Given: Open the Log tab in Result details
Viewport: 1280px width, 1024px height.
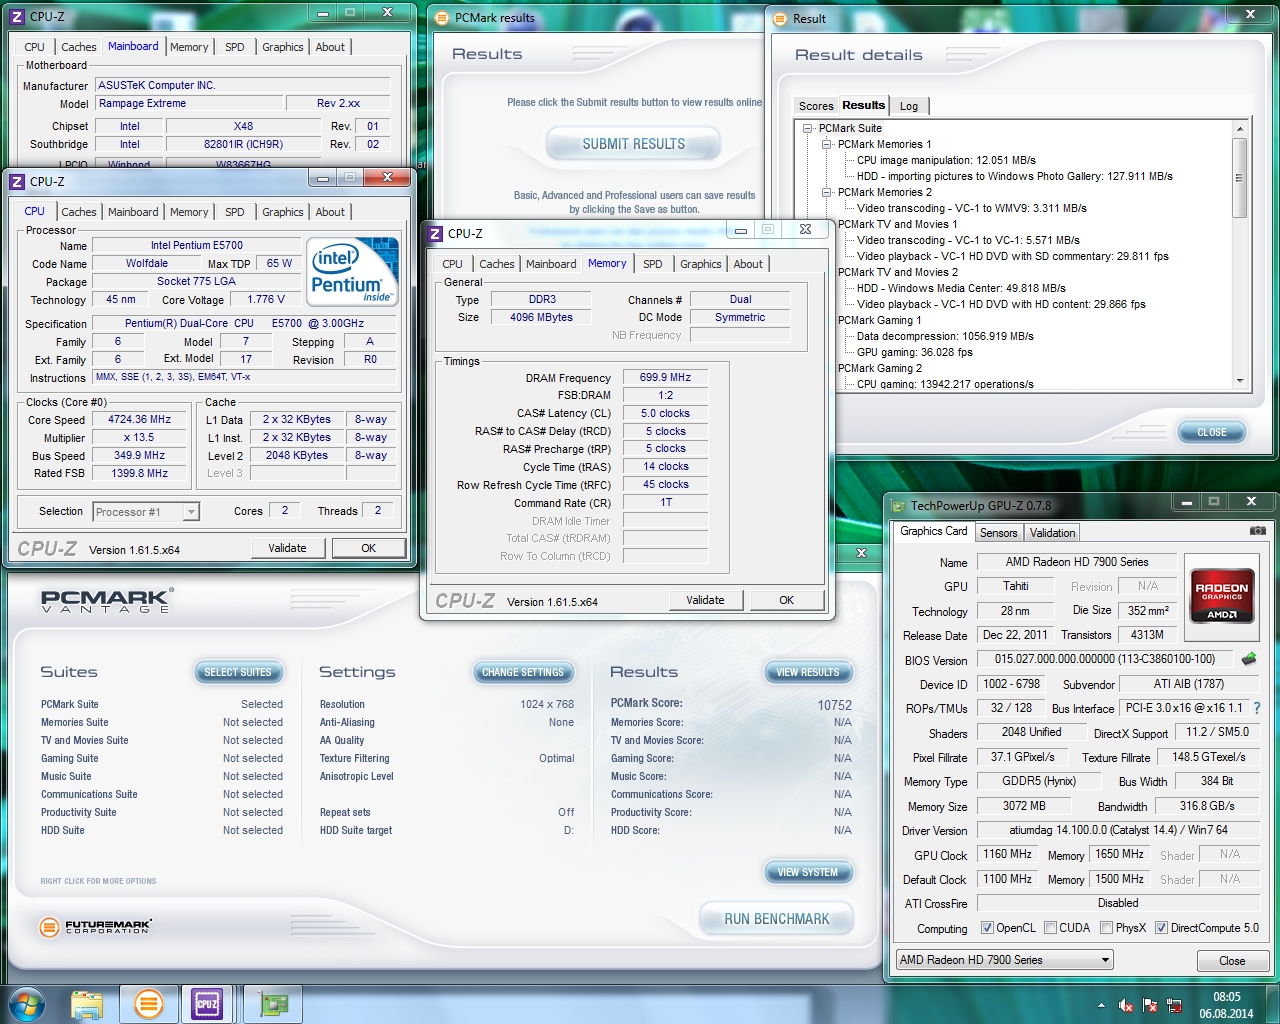Looking at the screenshot, I should (x=909, y=106).
